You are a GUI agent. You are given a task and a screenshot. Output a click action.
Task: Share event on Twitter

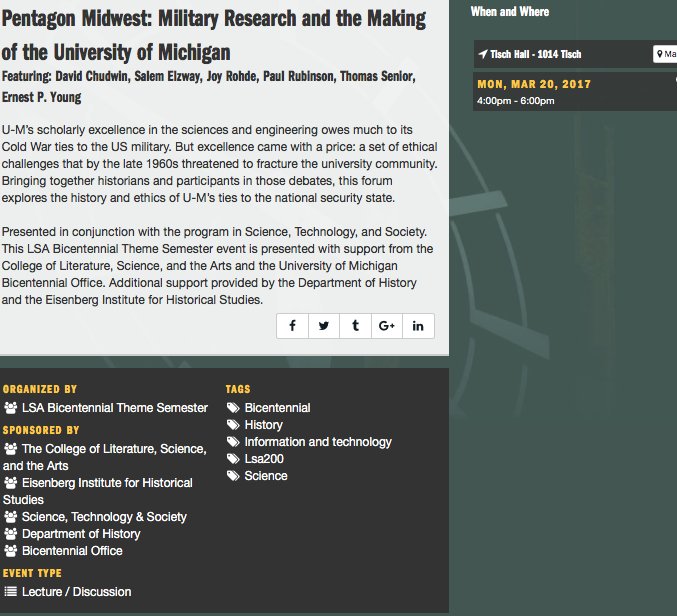[x=324, y=326]
